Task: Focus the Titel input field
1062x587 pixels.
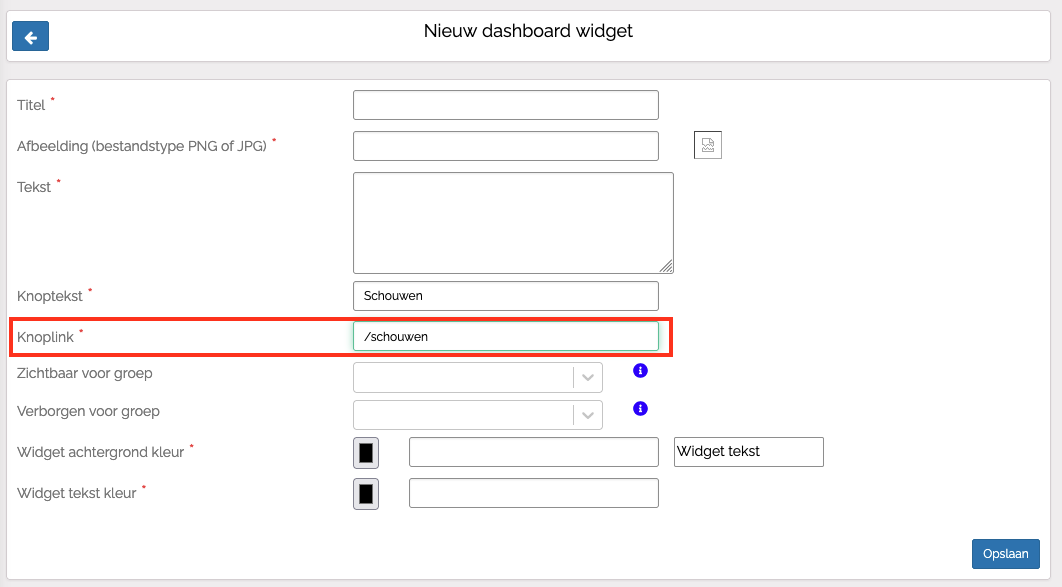Action: [505, 105]
